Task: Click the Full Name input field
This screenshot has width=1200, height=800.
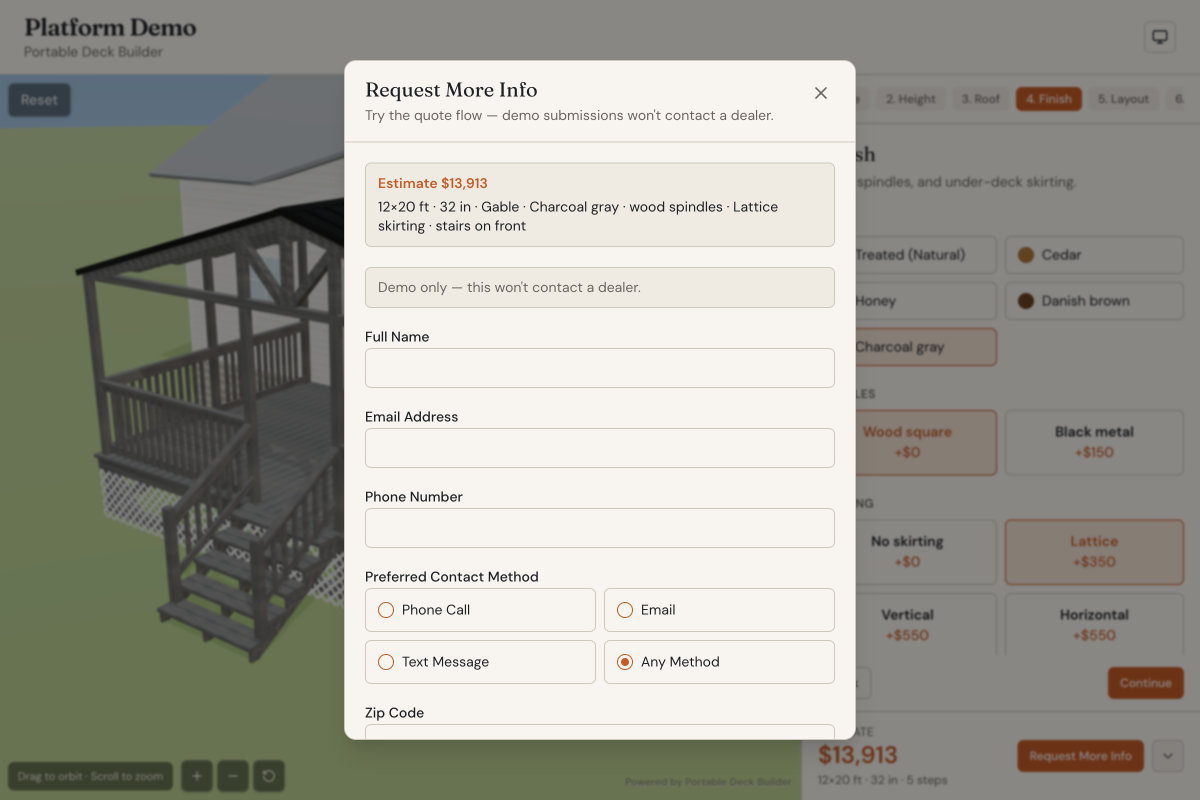Action: pyautogui.click(x=600, y=368)
